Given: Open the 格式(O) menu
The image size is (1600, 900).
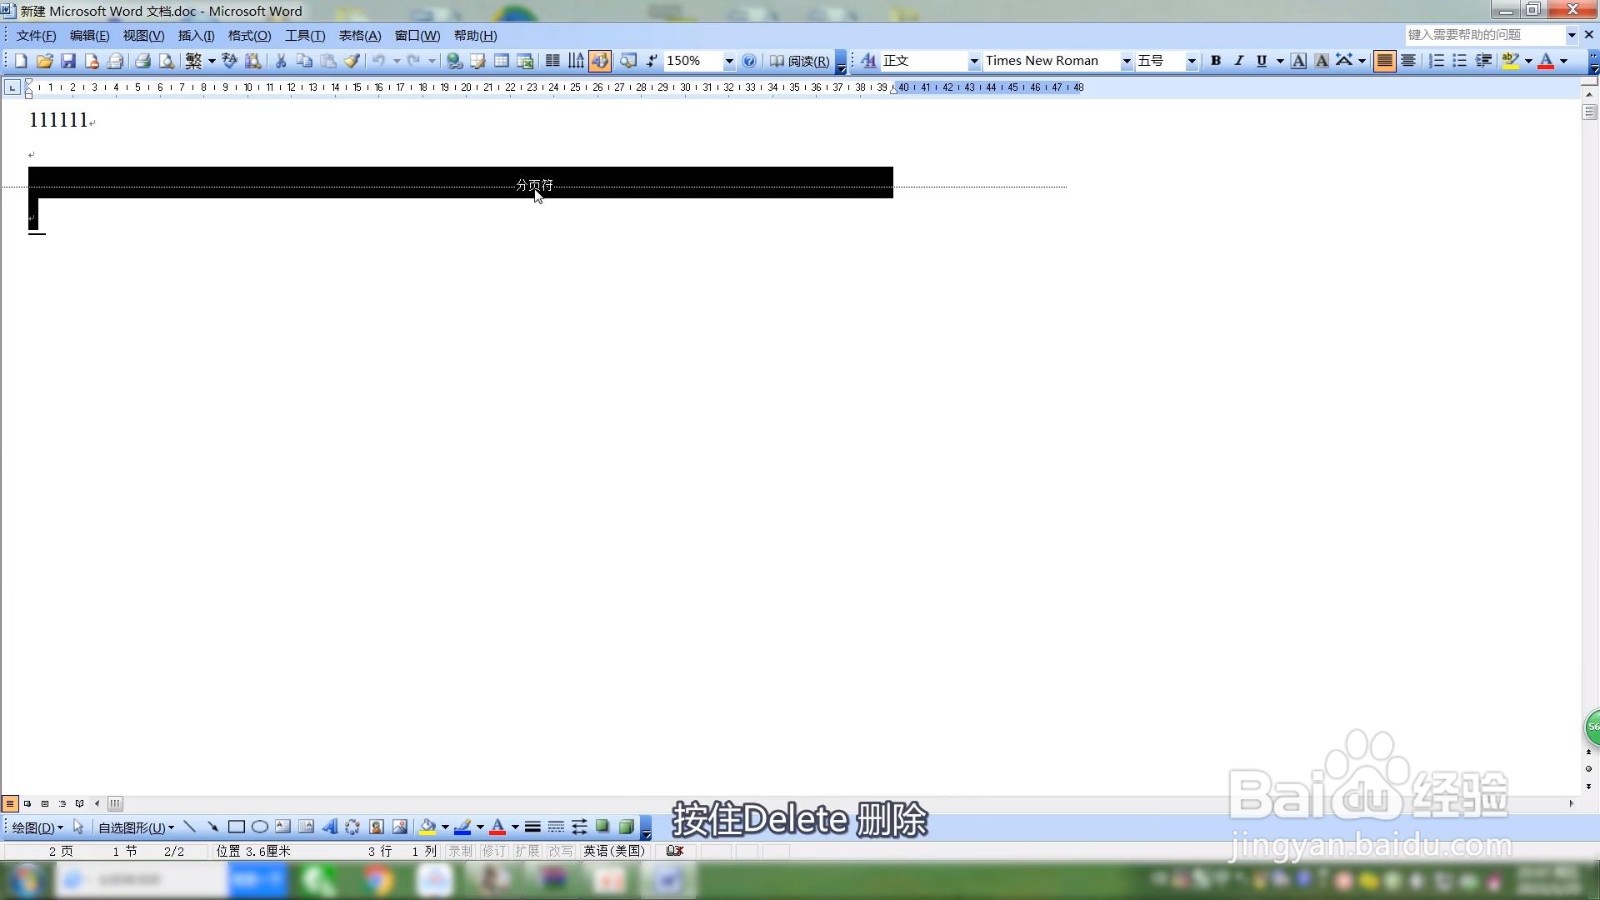Looking at the screenshot, I should tap(249, 36).
